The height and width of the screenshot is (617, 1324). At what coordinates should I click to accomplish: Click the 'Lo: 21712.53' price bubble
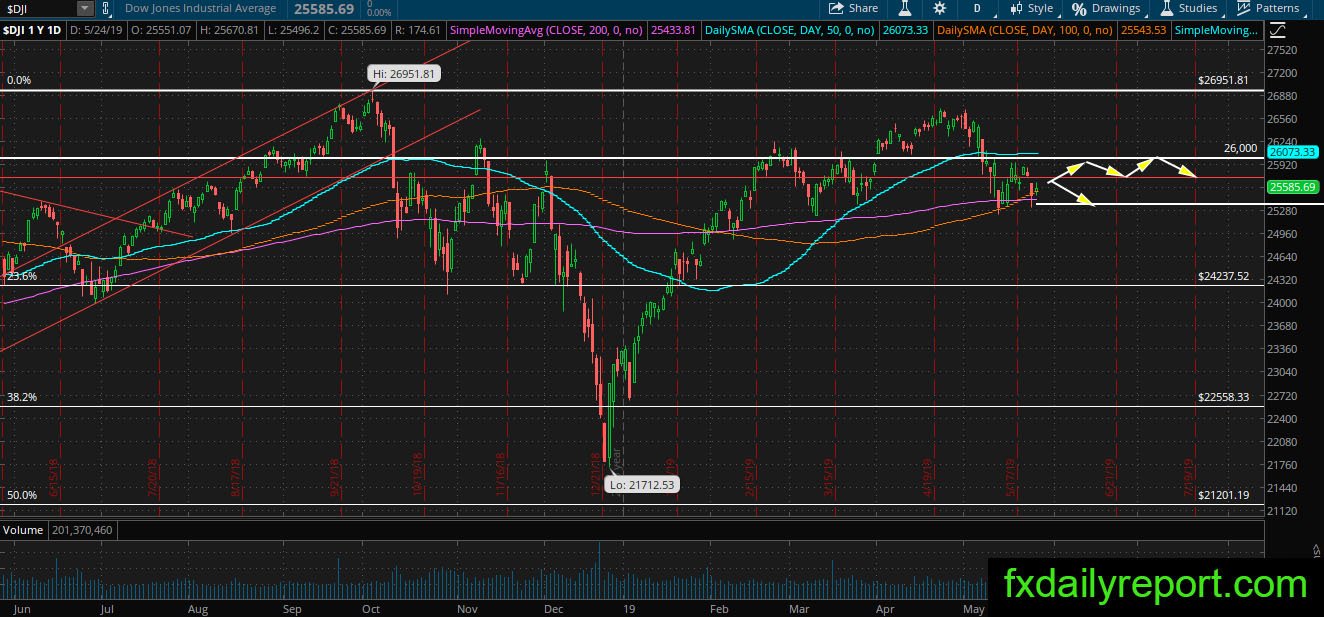644,484
